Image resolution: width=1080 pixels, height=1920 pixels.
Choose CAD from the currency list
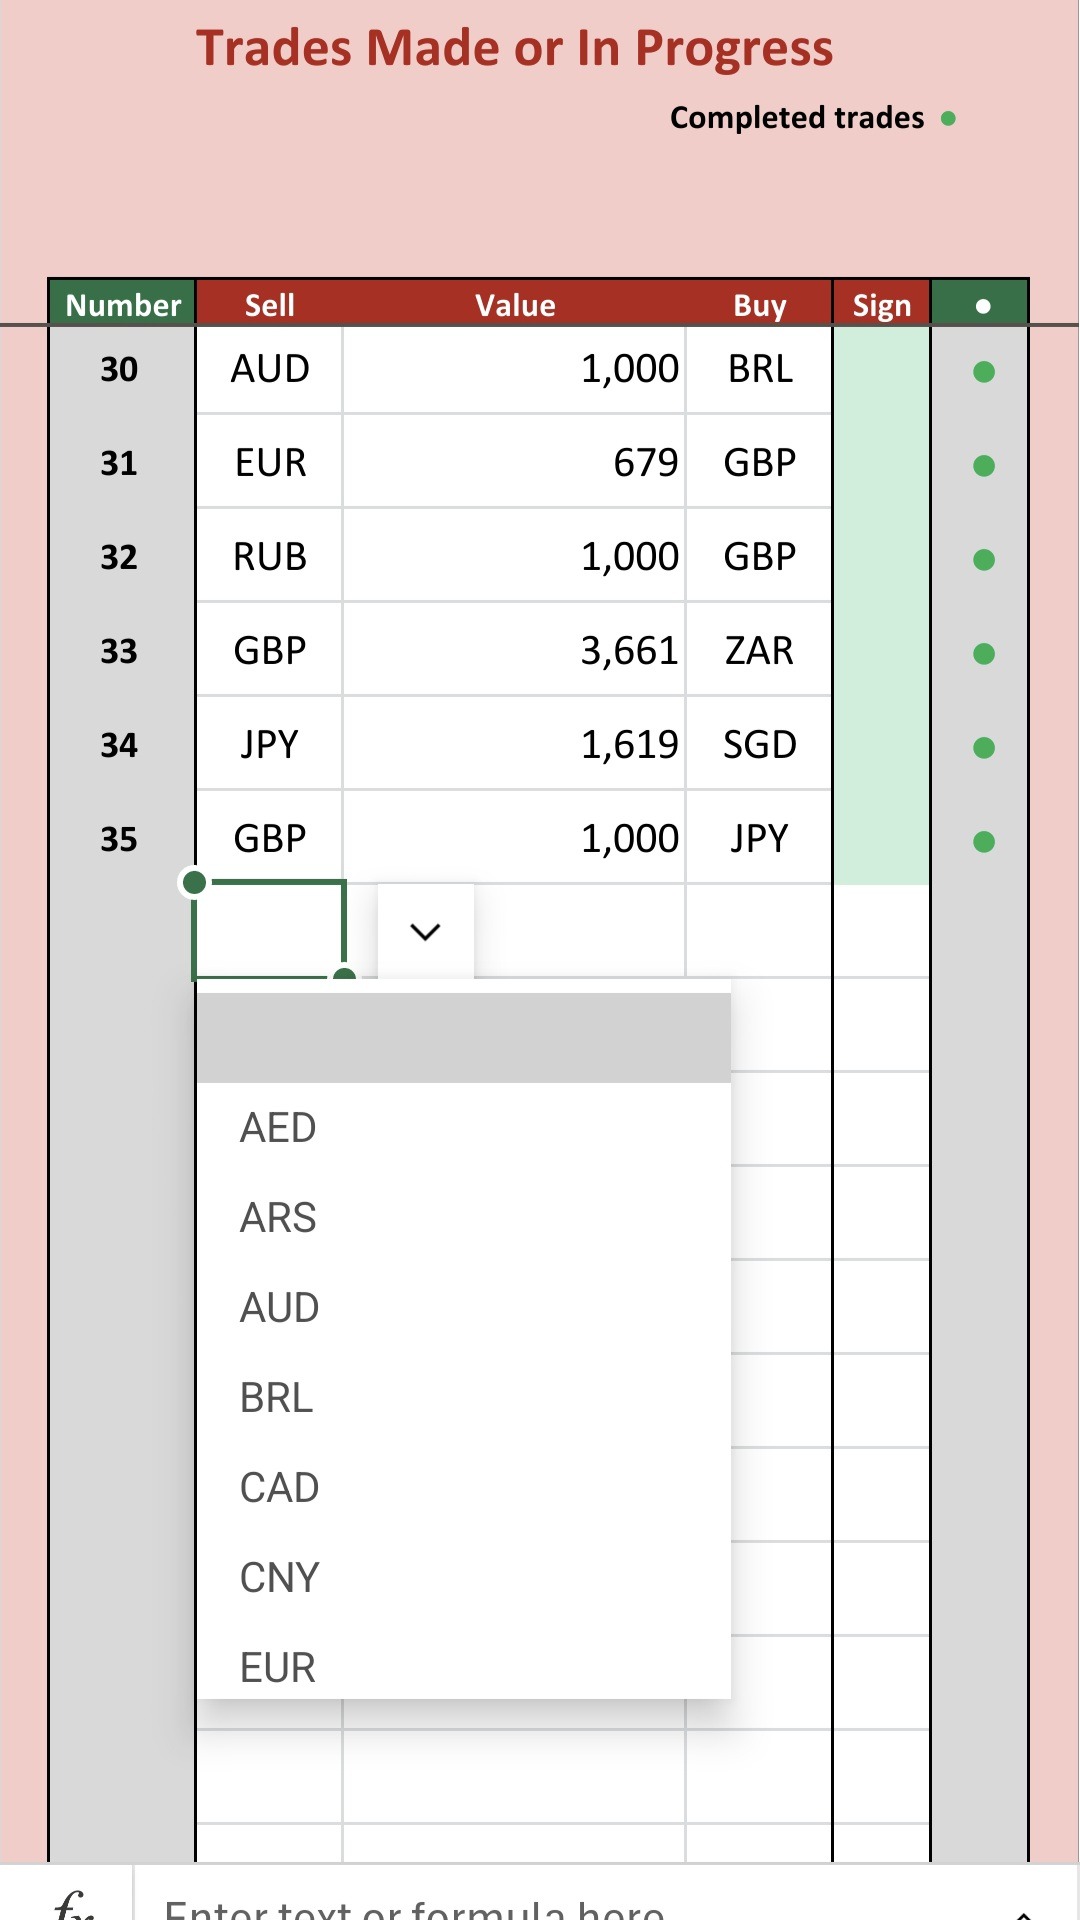pos(279,1488)
